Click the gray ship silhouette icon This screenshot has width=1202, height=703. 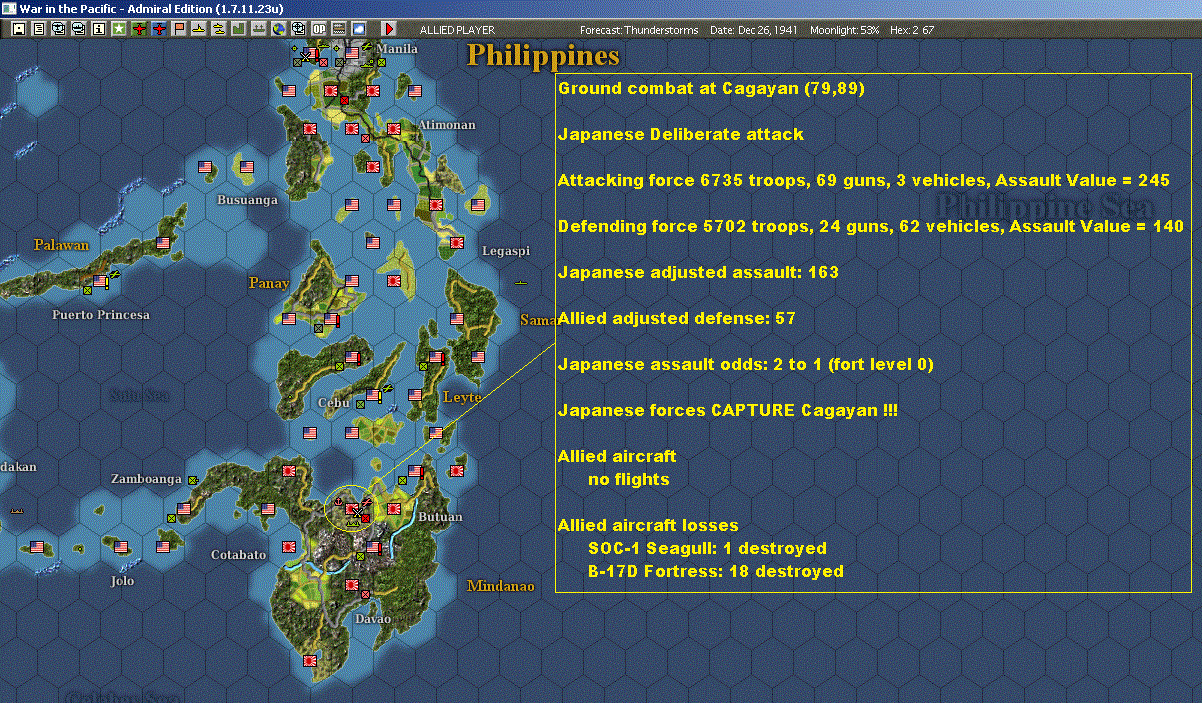click(x=259, y=30)
